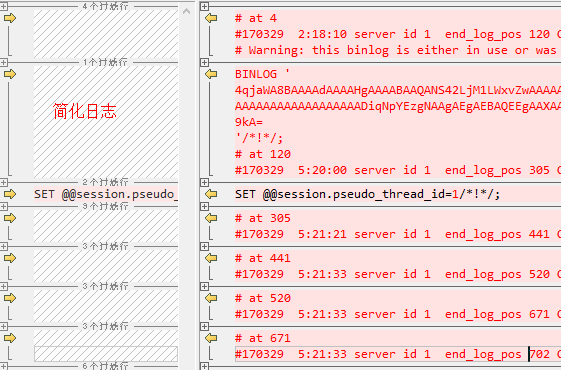
Task: Expand the left-pane section labeled 2个
Action: (4, 182)
